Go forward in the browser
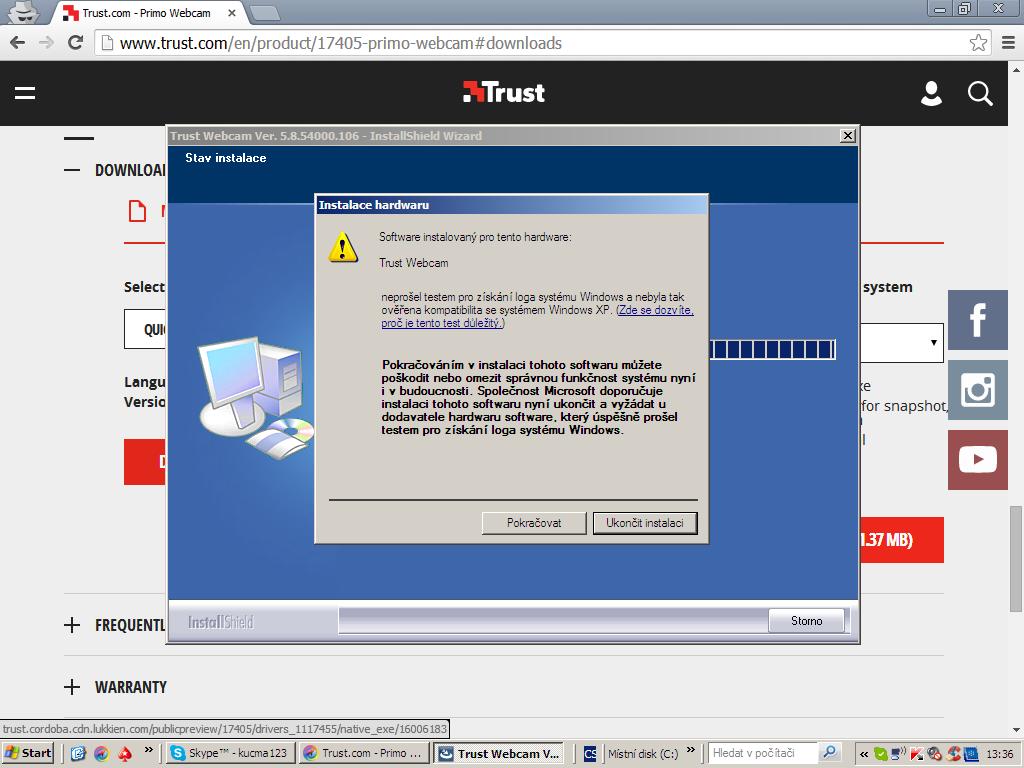 (46, 43)
